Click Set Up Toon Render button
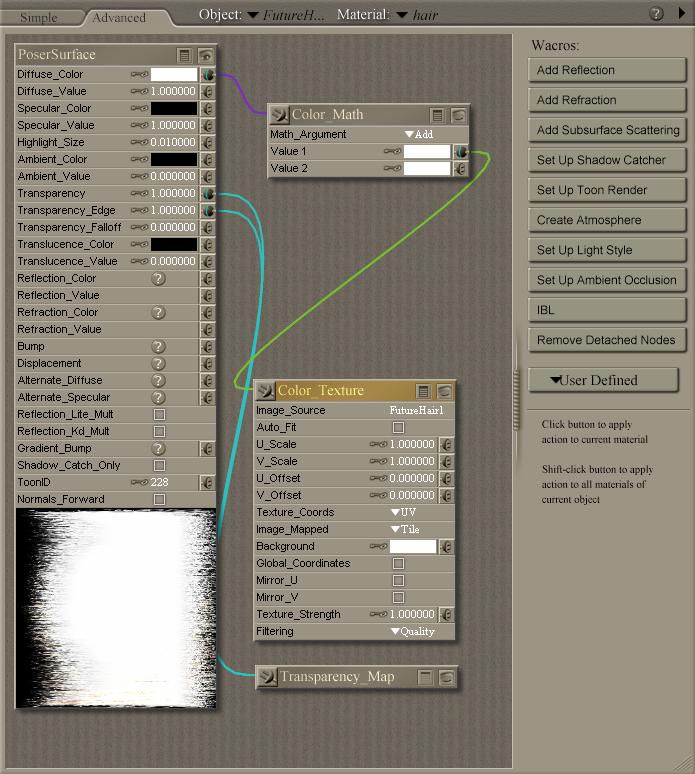The image size is (695, 774). pyautogui.click(x=607, y=190)
